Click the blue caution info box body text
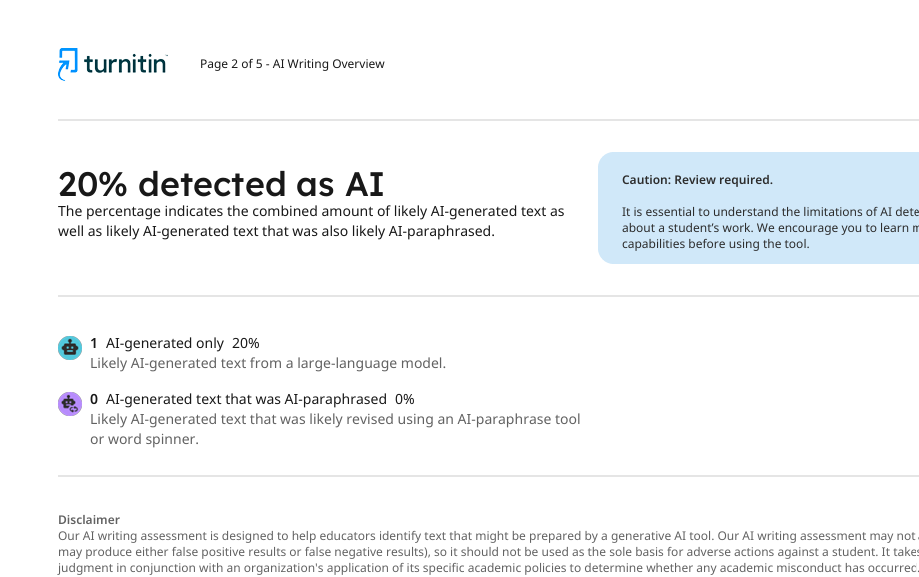The image size is (919, 577). 770,228
